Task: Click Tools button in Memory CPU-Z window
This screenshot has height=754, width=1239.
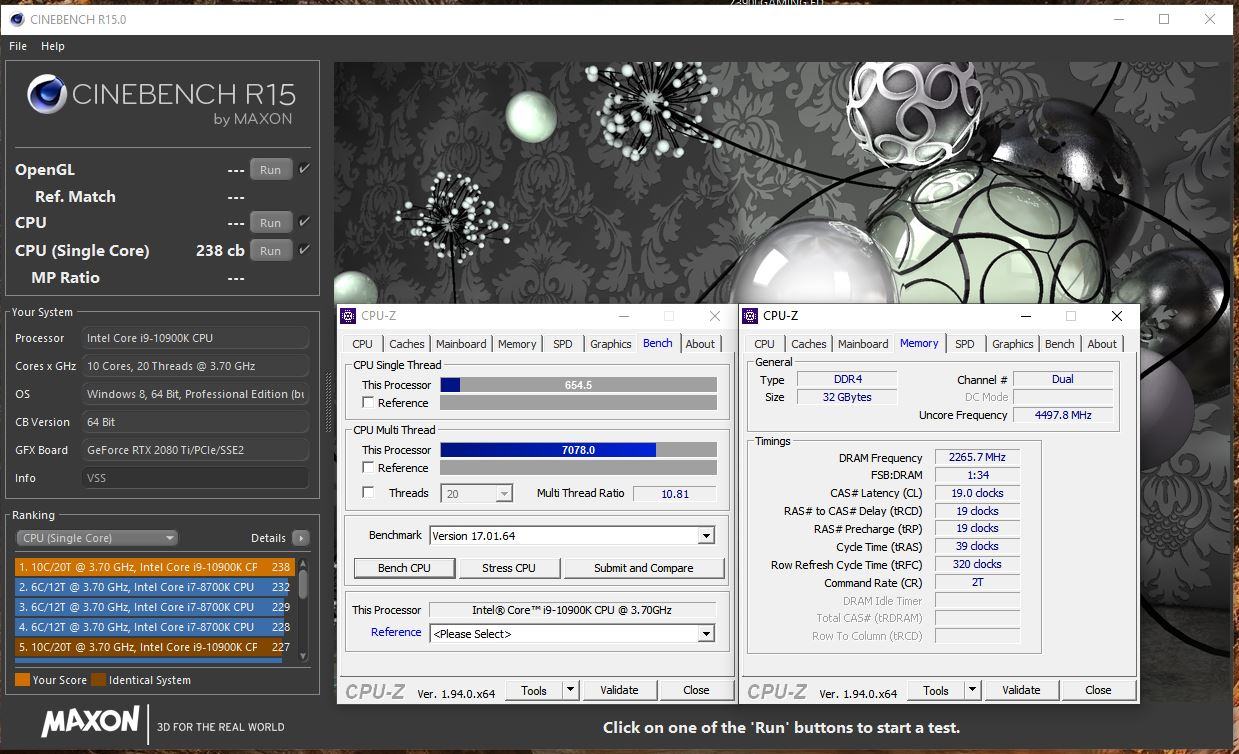Action: pos(936,690)
